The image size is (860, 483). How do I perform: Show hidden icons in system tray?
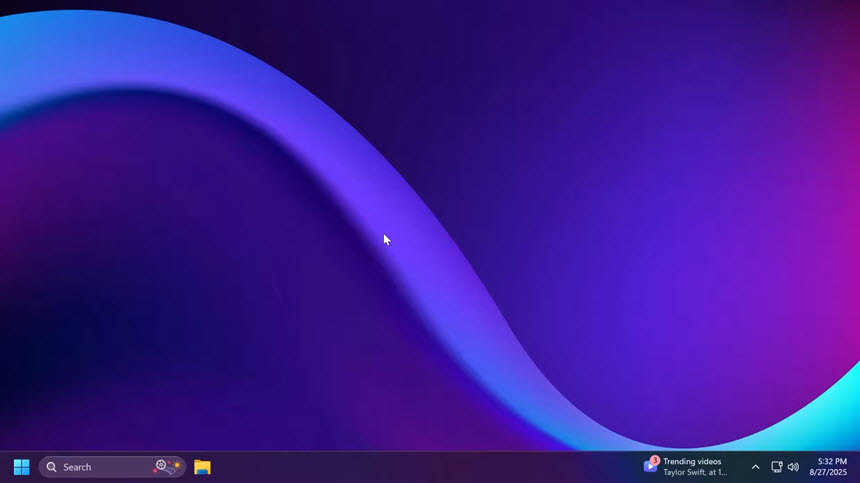click(755, 467)
